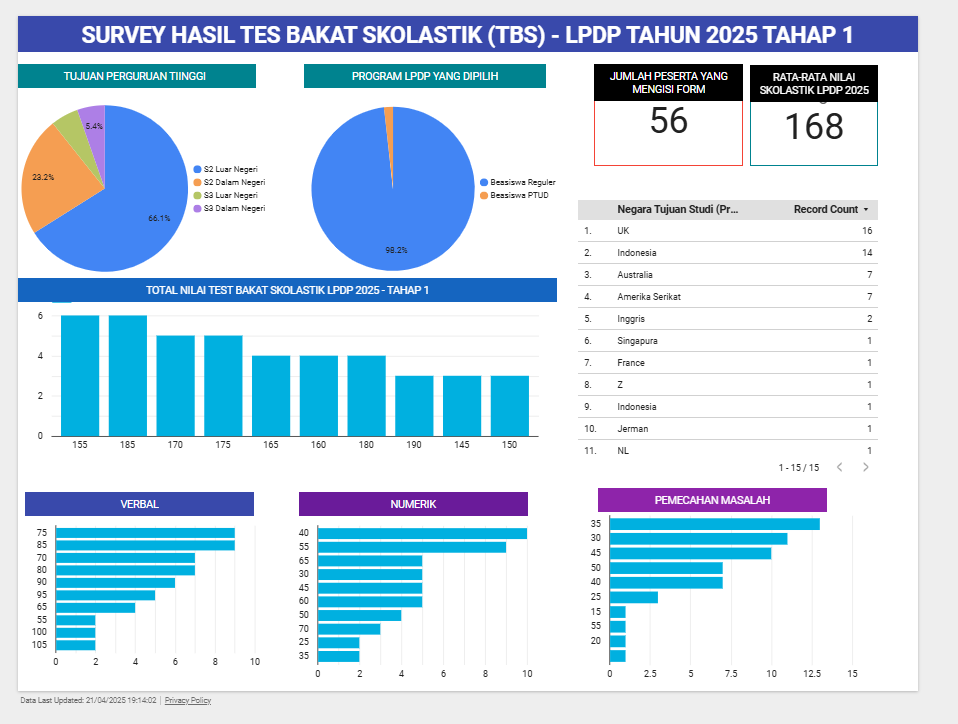Viewport: 958px width, 724px height.
Task: Click the 90 bar in the Verbal chart
Action: pos(115,583)
